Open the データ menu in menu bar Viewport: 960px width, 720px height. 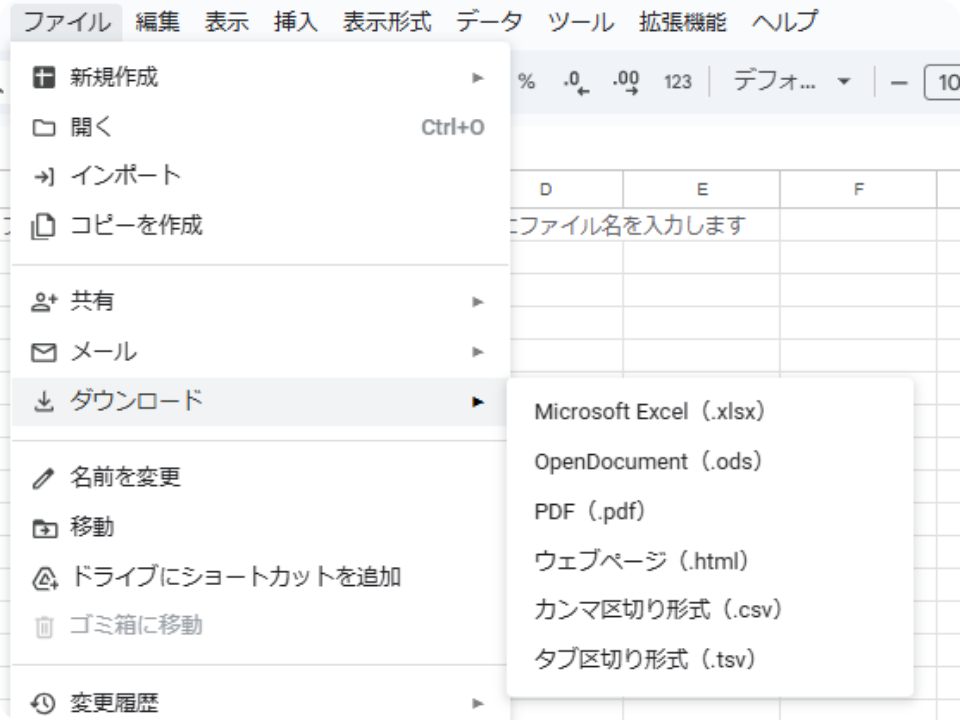(x=489, y=21)
